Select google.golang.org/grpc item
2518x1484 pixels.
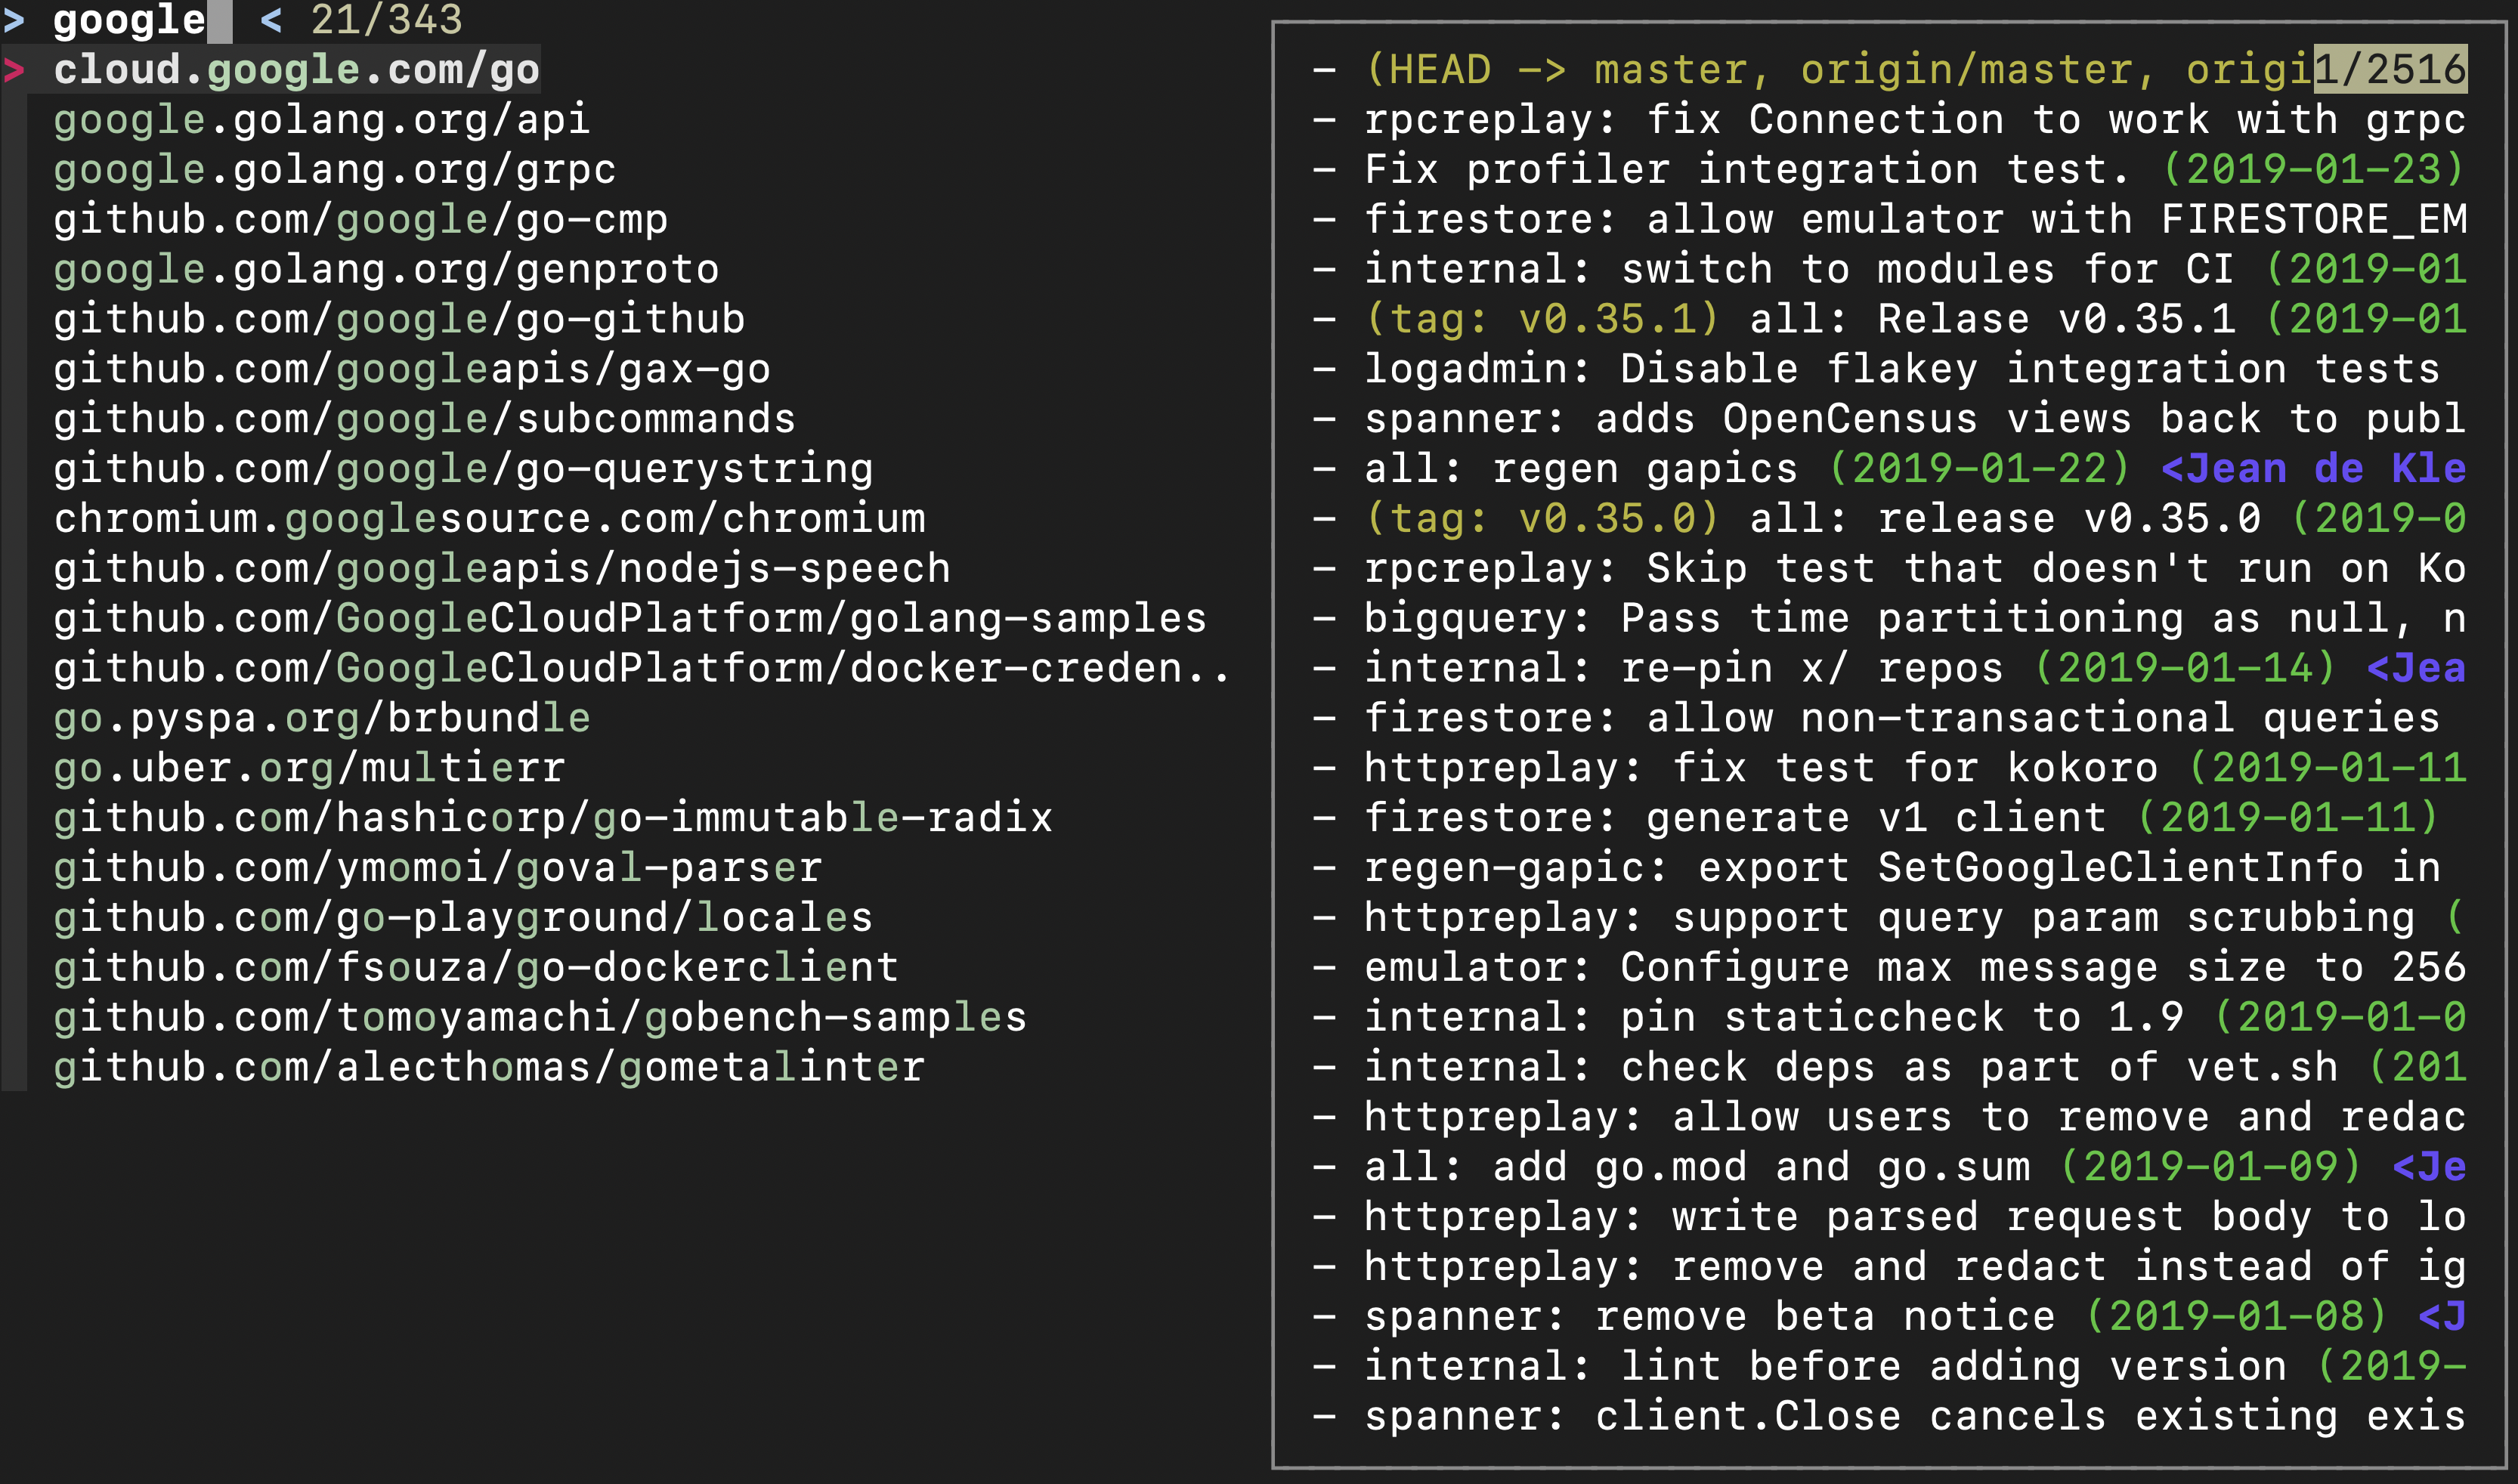(x=334, y=170)
